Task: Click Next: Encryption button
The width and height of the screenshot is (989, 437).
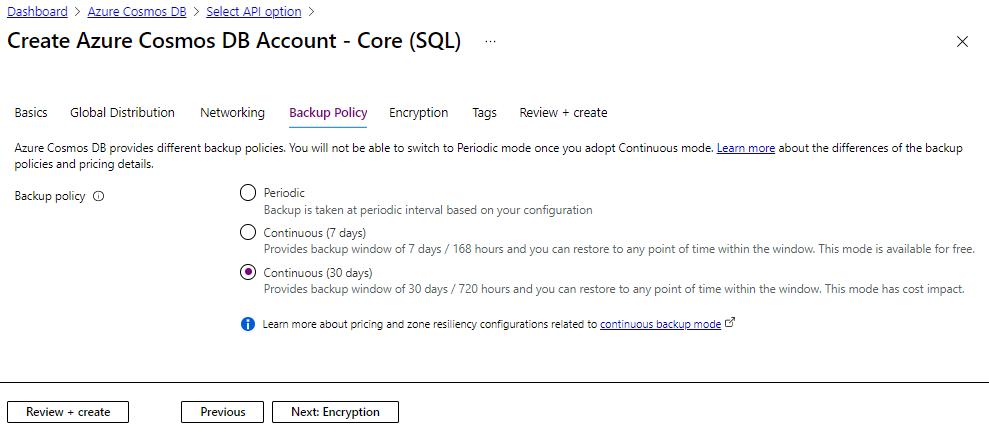Action: point(335,412)
